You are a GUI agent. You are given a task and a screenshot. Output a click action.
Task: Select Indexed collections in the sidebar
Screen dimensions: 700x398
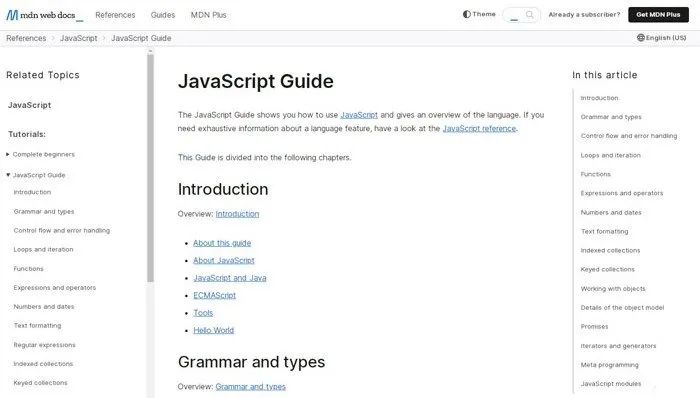tap(43, 364)
